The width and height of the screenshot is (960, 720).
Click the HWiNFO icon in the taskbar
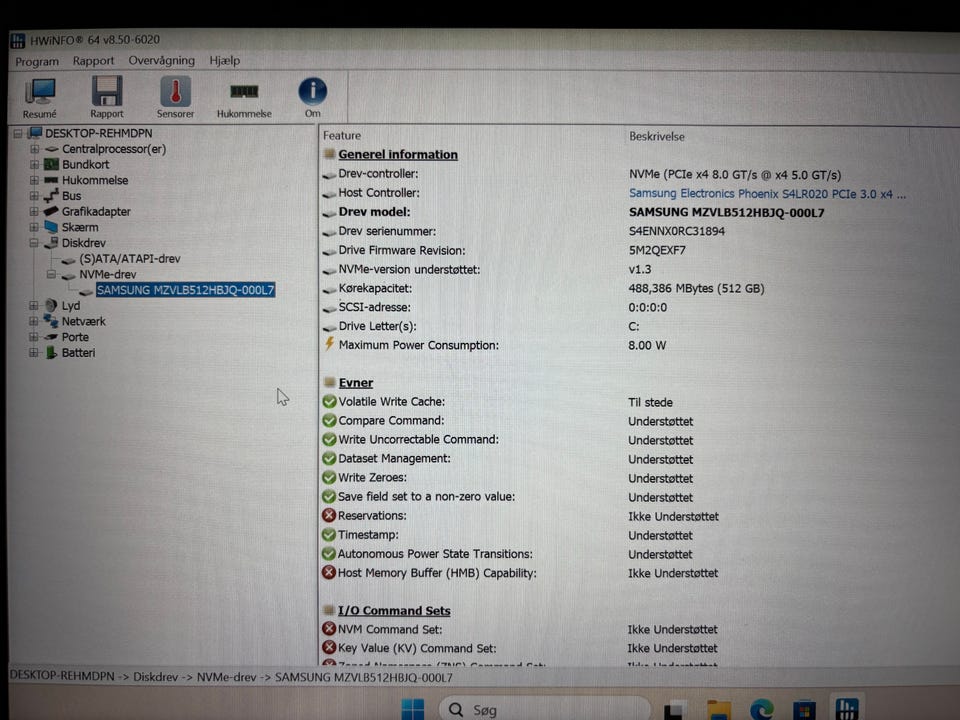click(x=847, y=709)
